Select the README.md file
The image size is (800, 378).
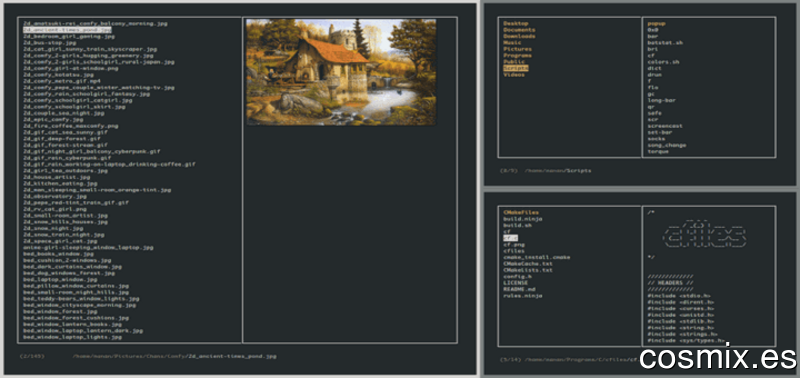[519, 289]
